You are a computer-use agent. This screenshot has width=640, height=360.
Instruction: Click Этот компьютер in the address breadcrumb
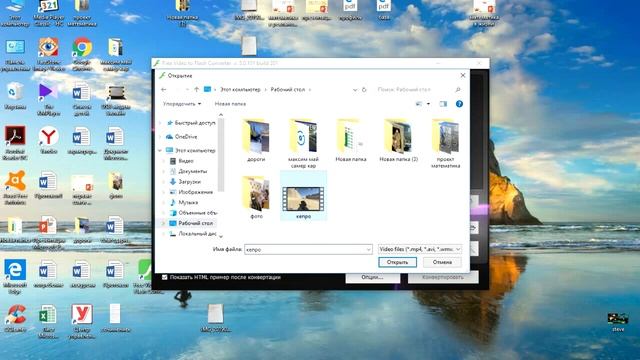[x=240, y=89]
